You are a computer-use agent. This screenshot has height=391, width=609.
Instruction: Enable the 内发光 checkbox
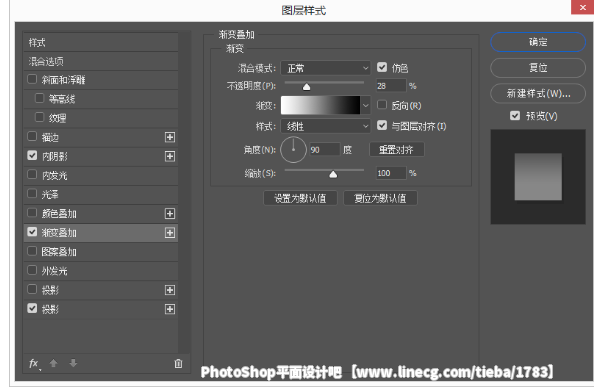click(32, 175)
